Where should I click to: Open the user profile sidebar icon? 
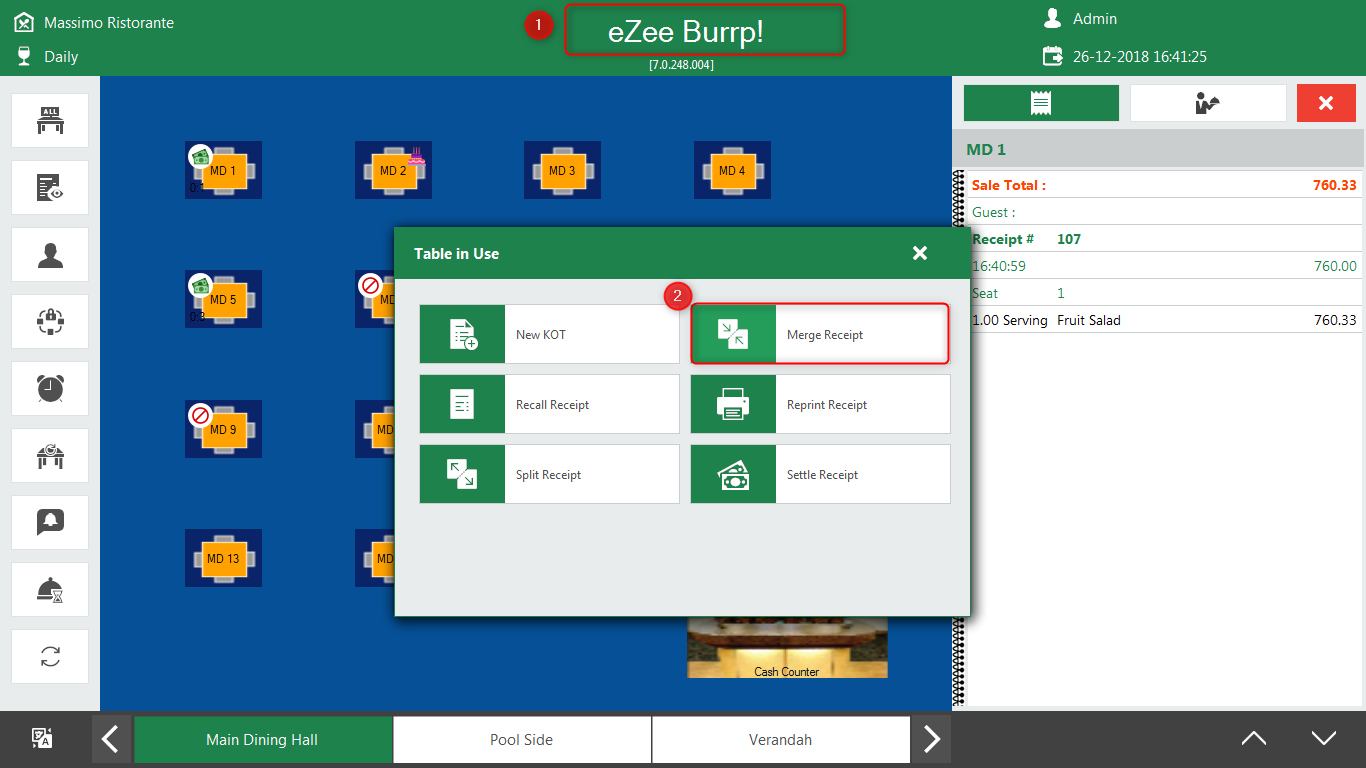tap(50, 255)
